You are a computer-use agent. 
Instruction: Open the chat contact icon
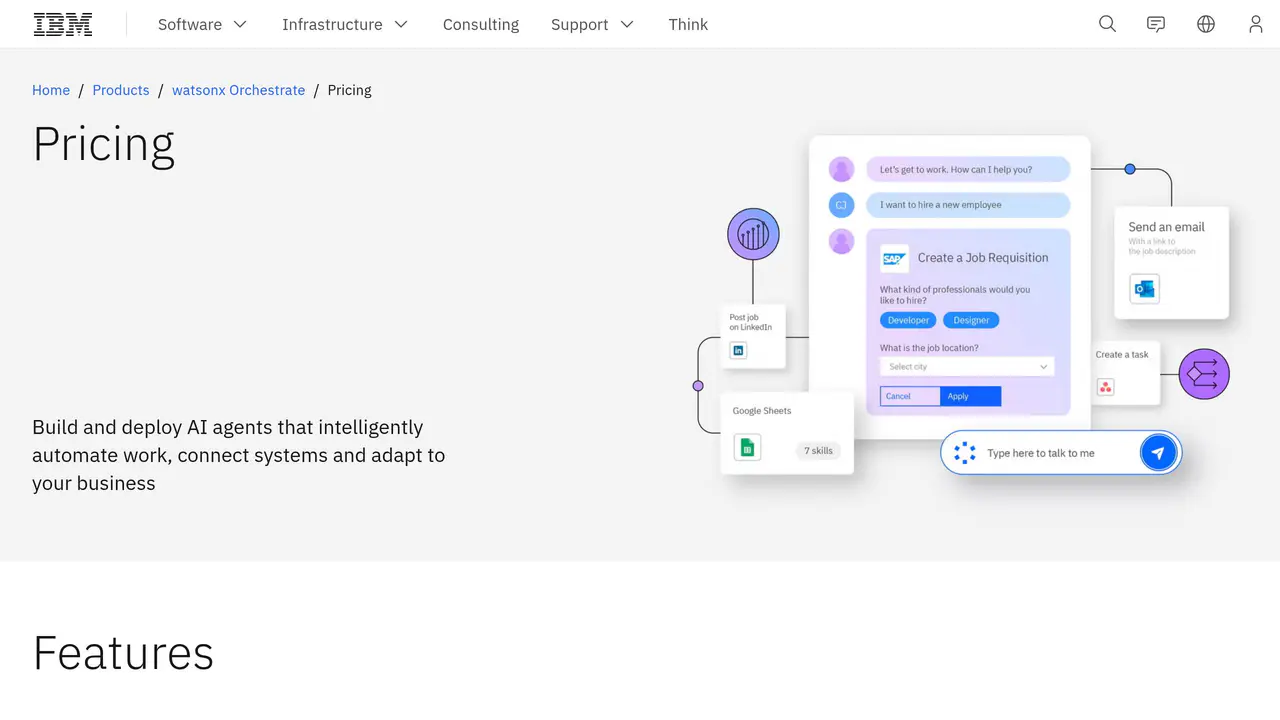tap(1156, 24)
